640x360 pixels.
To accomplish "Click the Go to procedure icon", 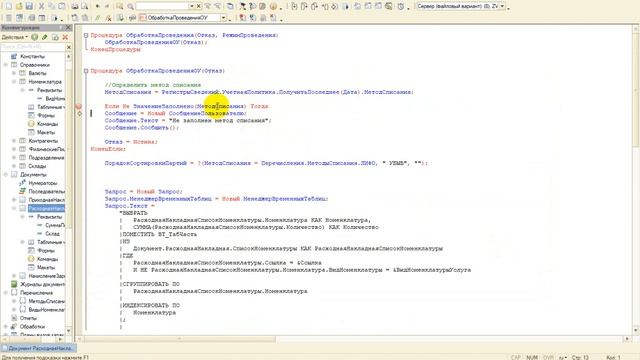I will (132, 18).
